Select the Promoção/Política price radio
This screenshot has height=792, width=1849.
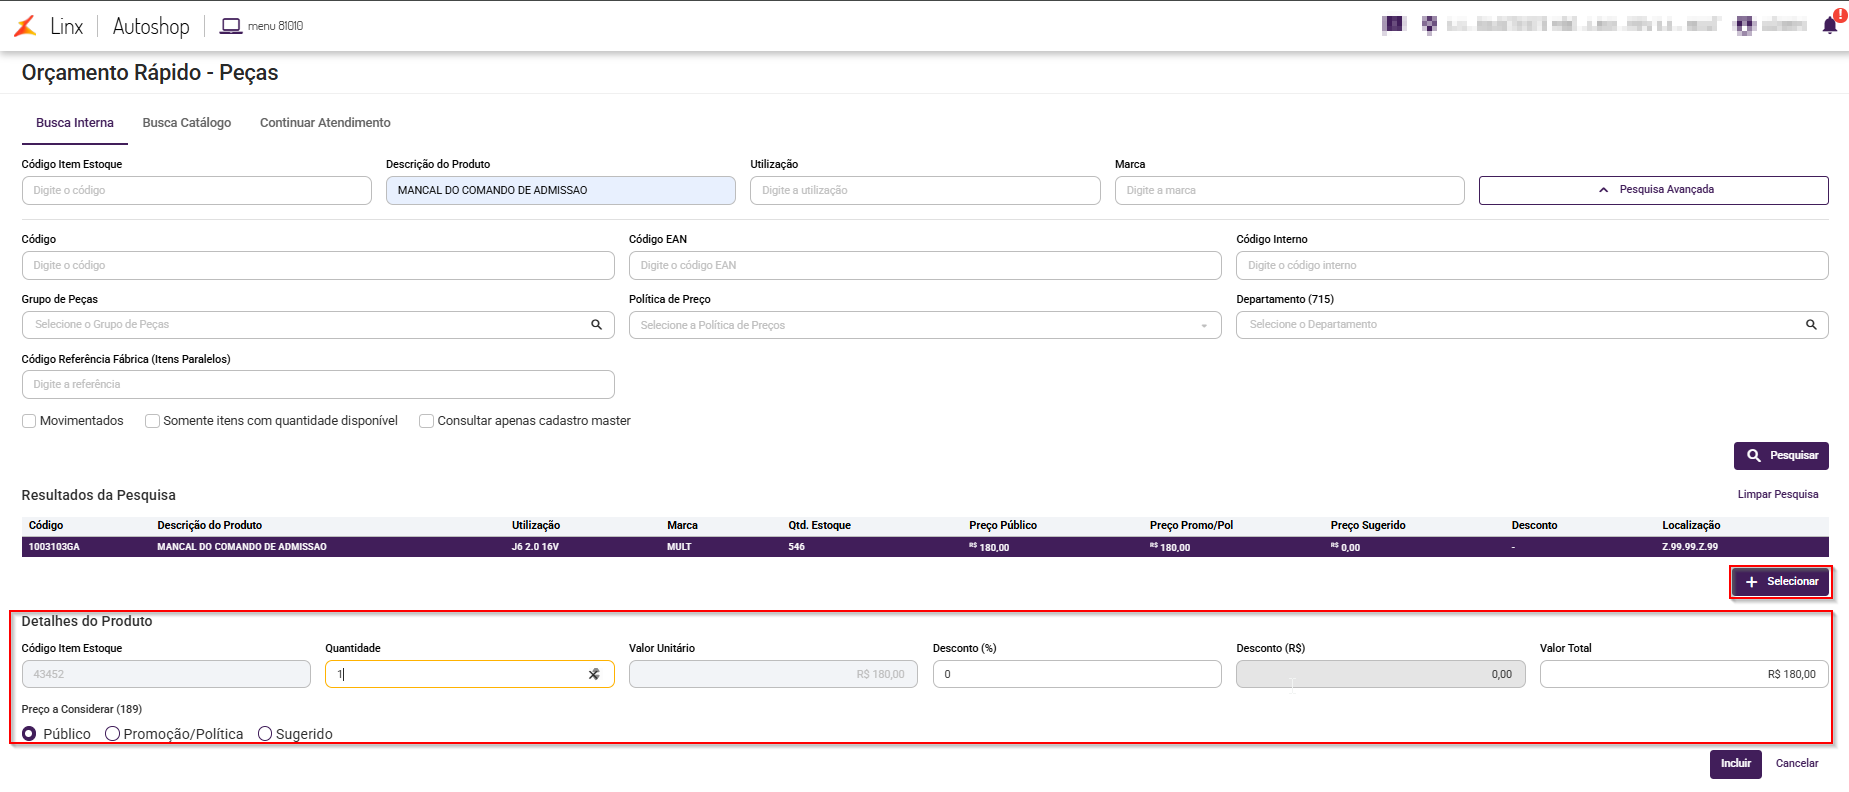click(x=113, y=734)
